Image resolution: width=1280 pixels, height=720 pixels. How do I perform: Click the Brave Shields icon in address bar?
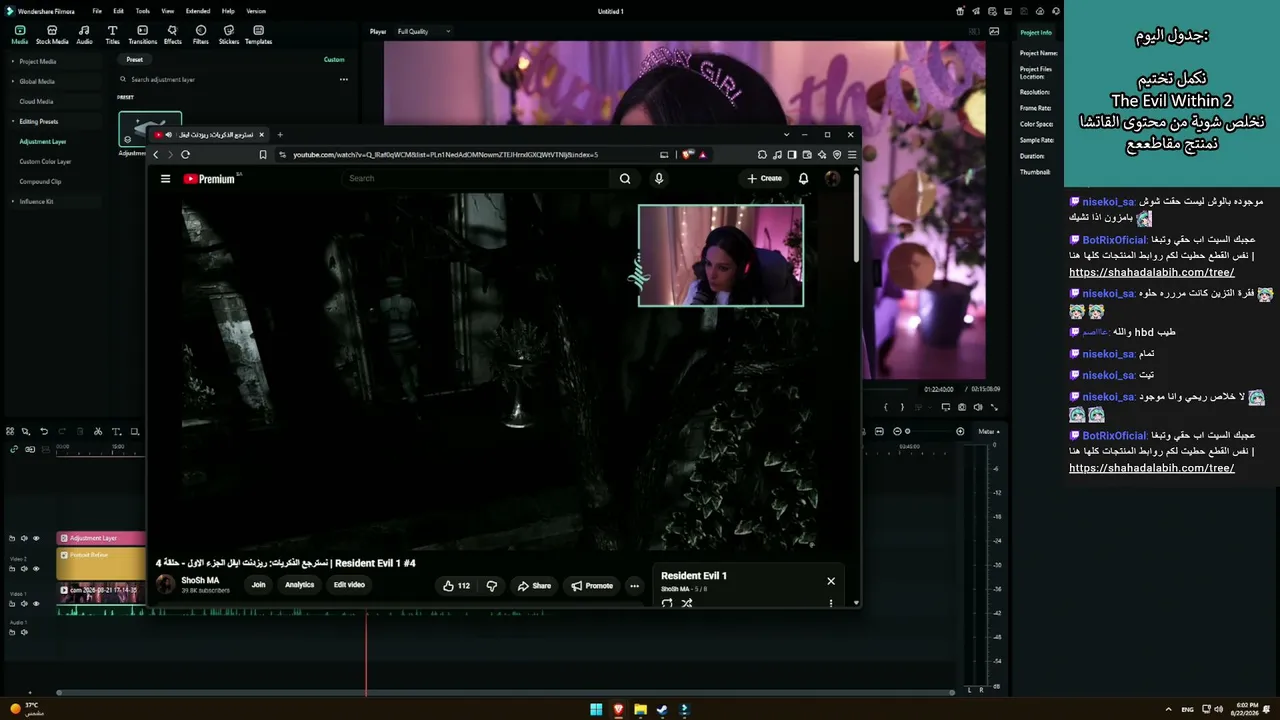[687, 155]
